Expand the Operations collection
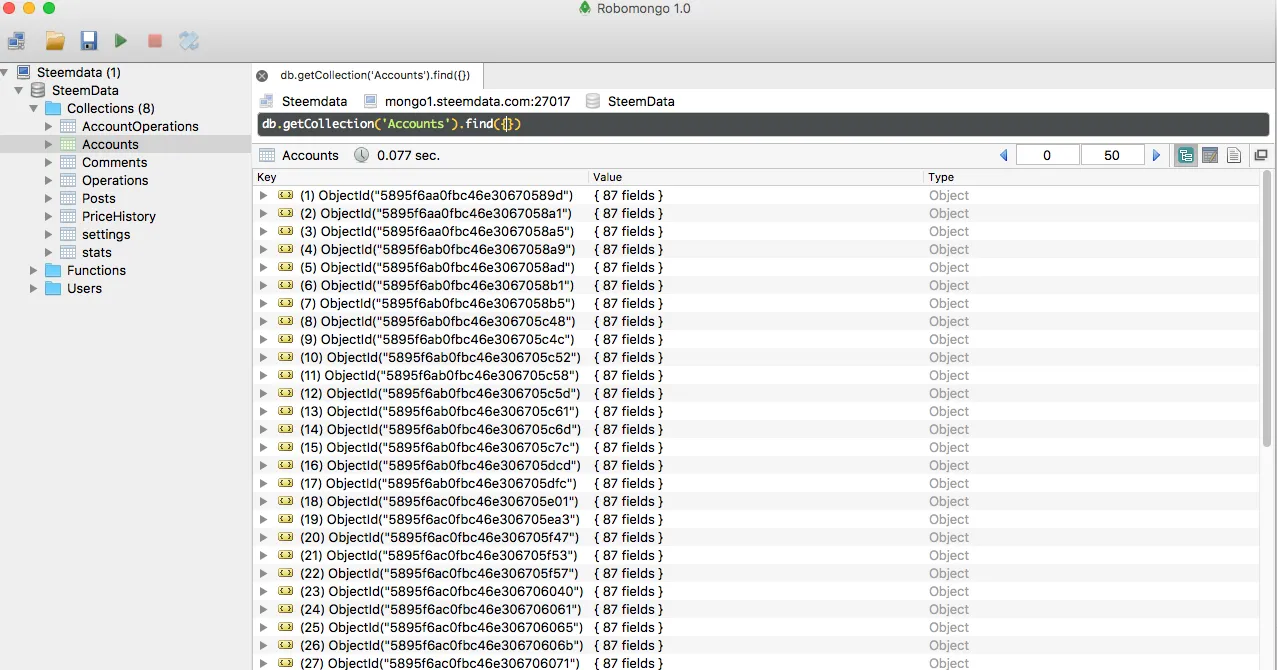This screenshot has width=1277, height=670. [x=49, y=180]
